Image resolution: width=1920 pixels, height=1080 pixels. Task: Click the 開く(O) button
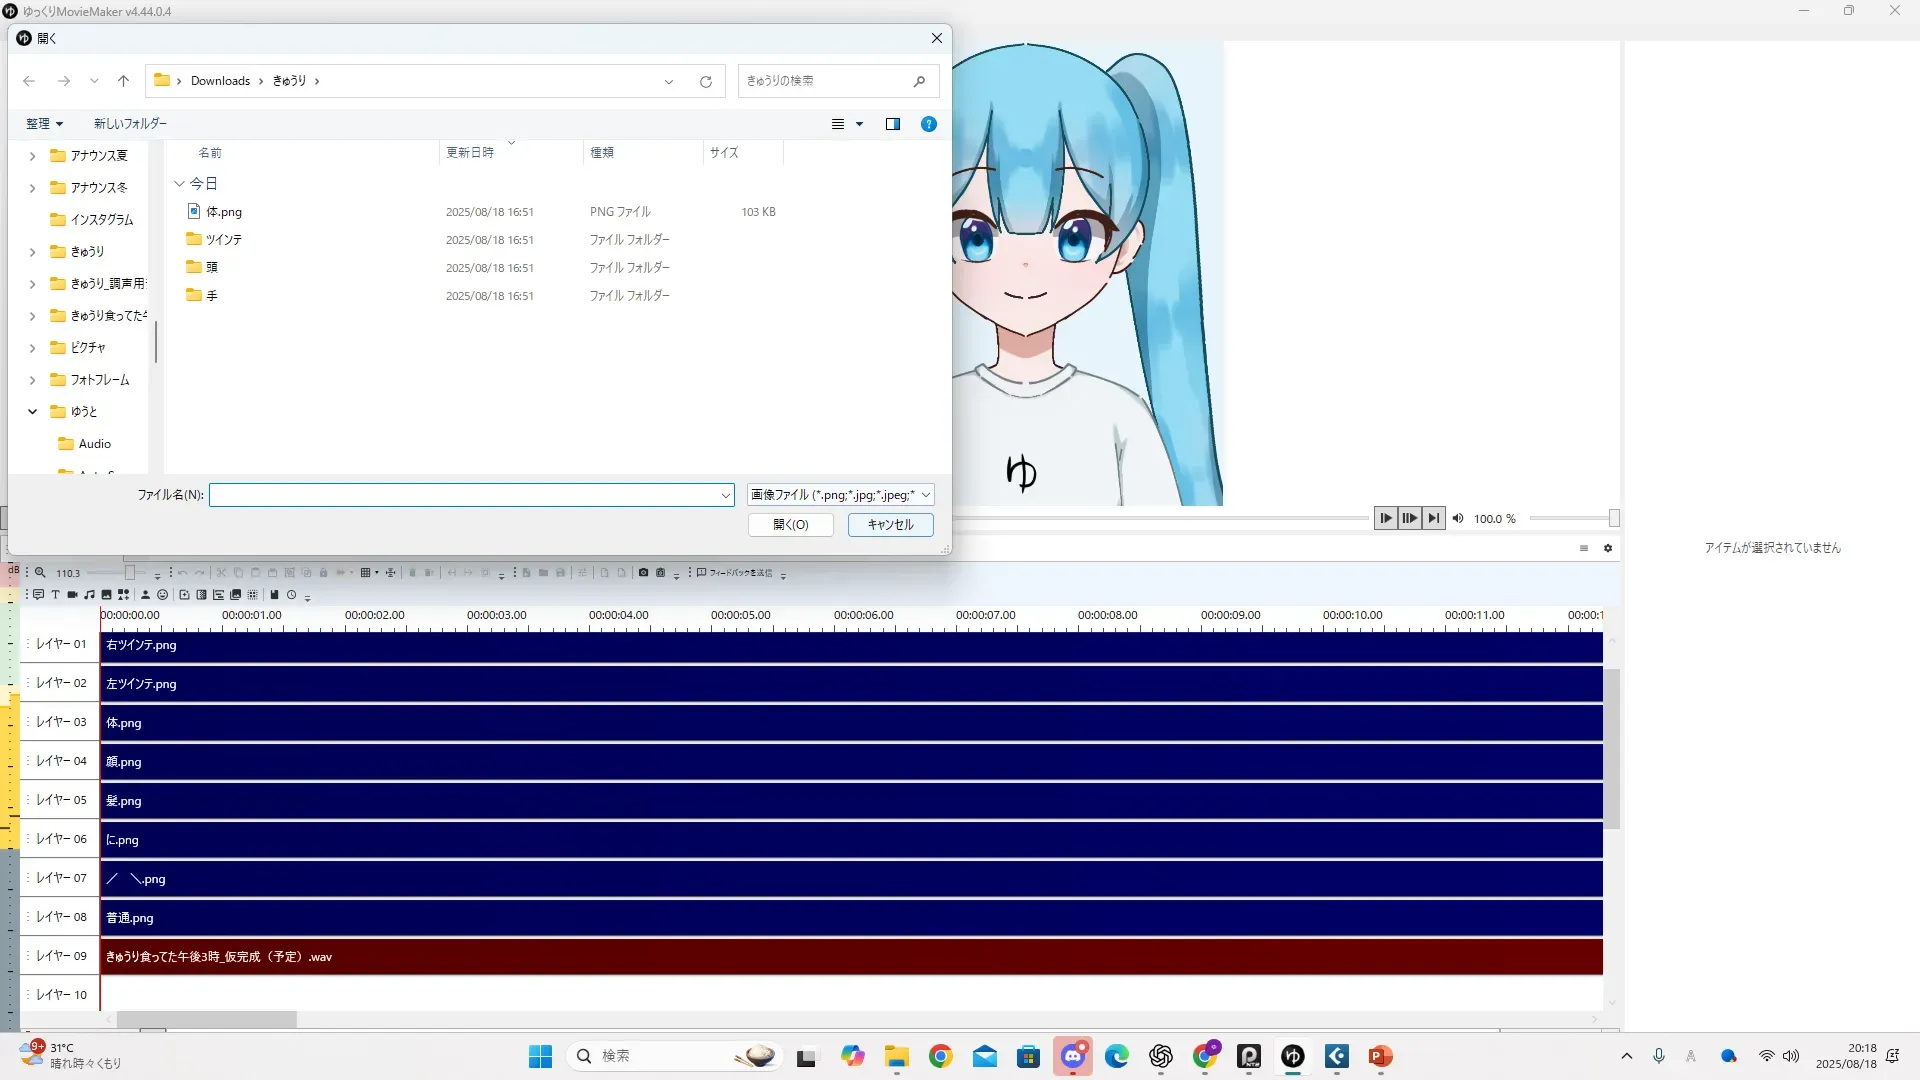pyautogui.click(x=790, y=525)
